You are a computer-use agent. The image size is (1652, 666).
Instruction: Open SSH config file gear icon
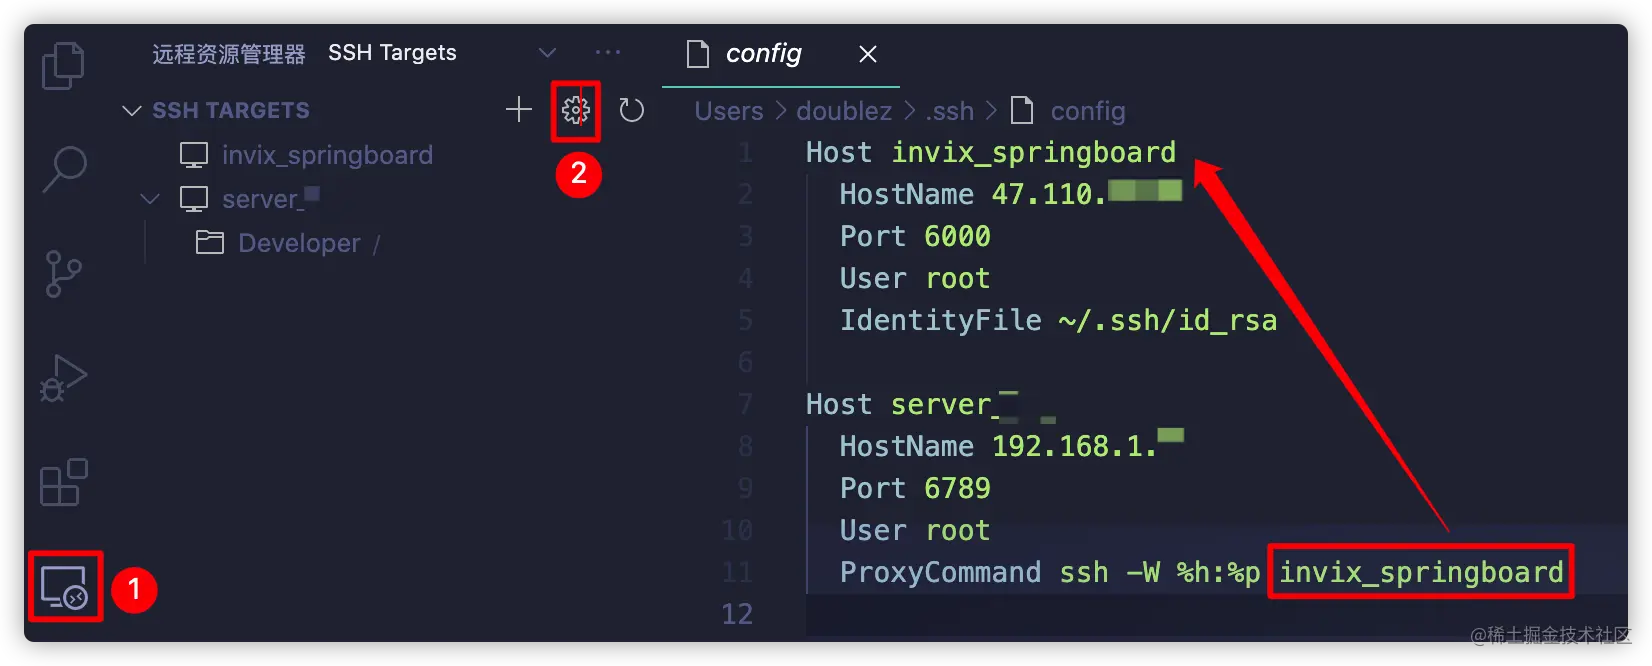pos(576,110)
